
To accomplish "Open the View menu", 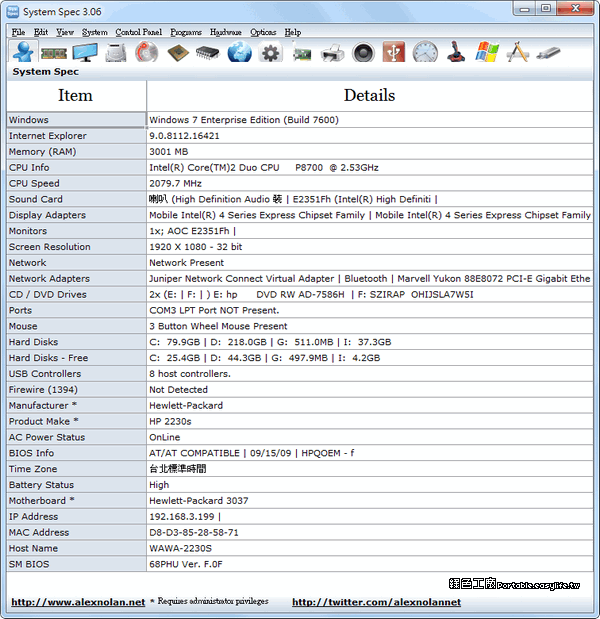I will click(x=65, y=32).
